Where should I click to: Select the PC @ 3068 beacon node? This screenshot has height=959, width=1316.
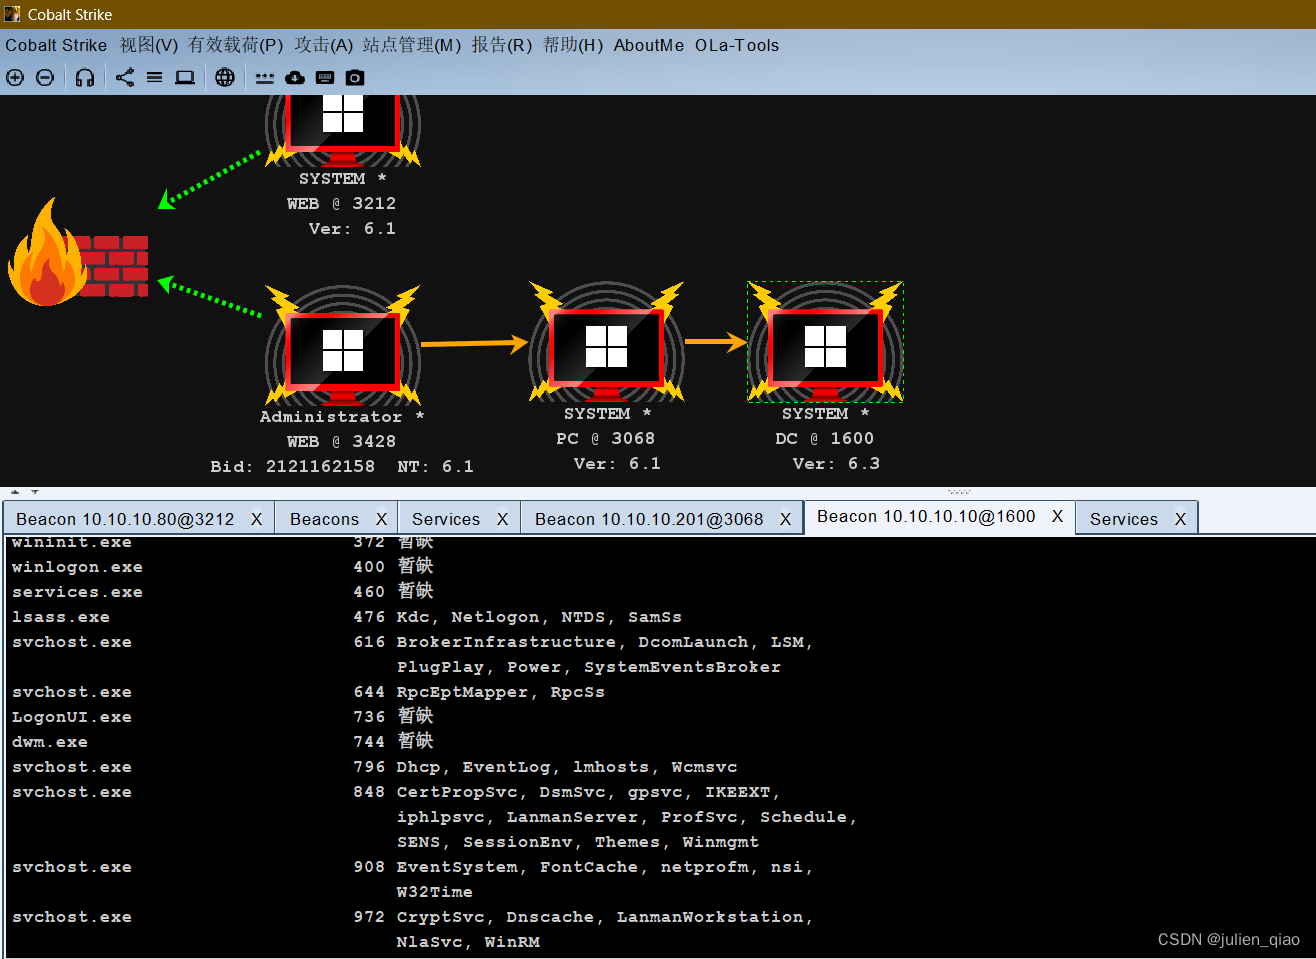click(607, 343)
